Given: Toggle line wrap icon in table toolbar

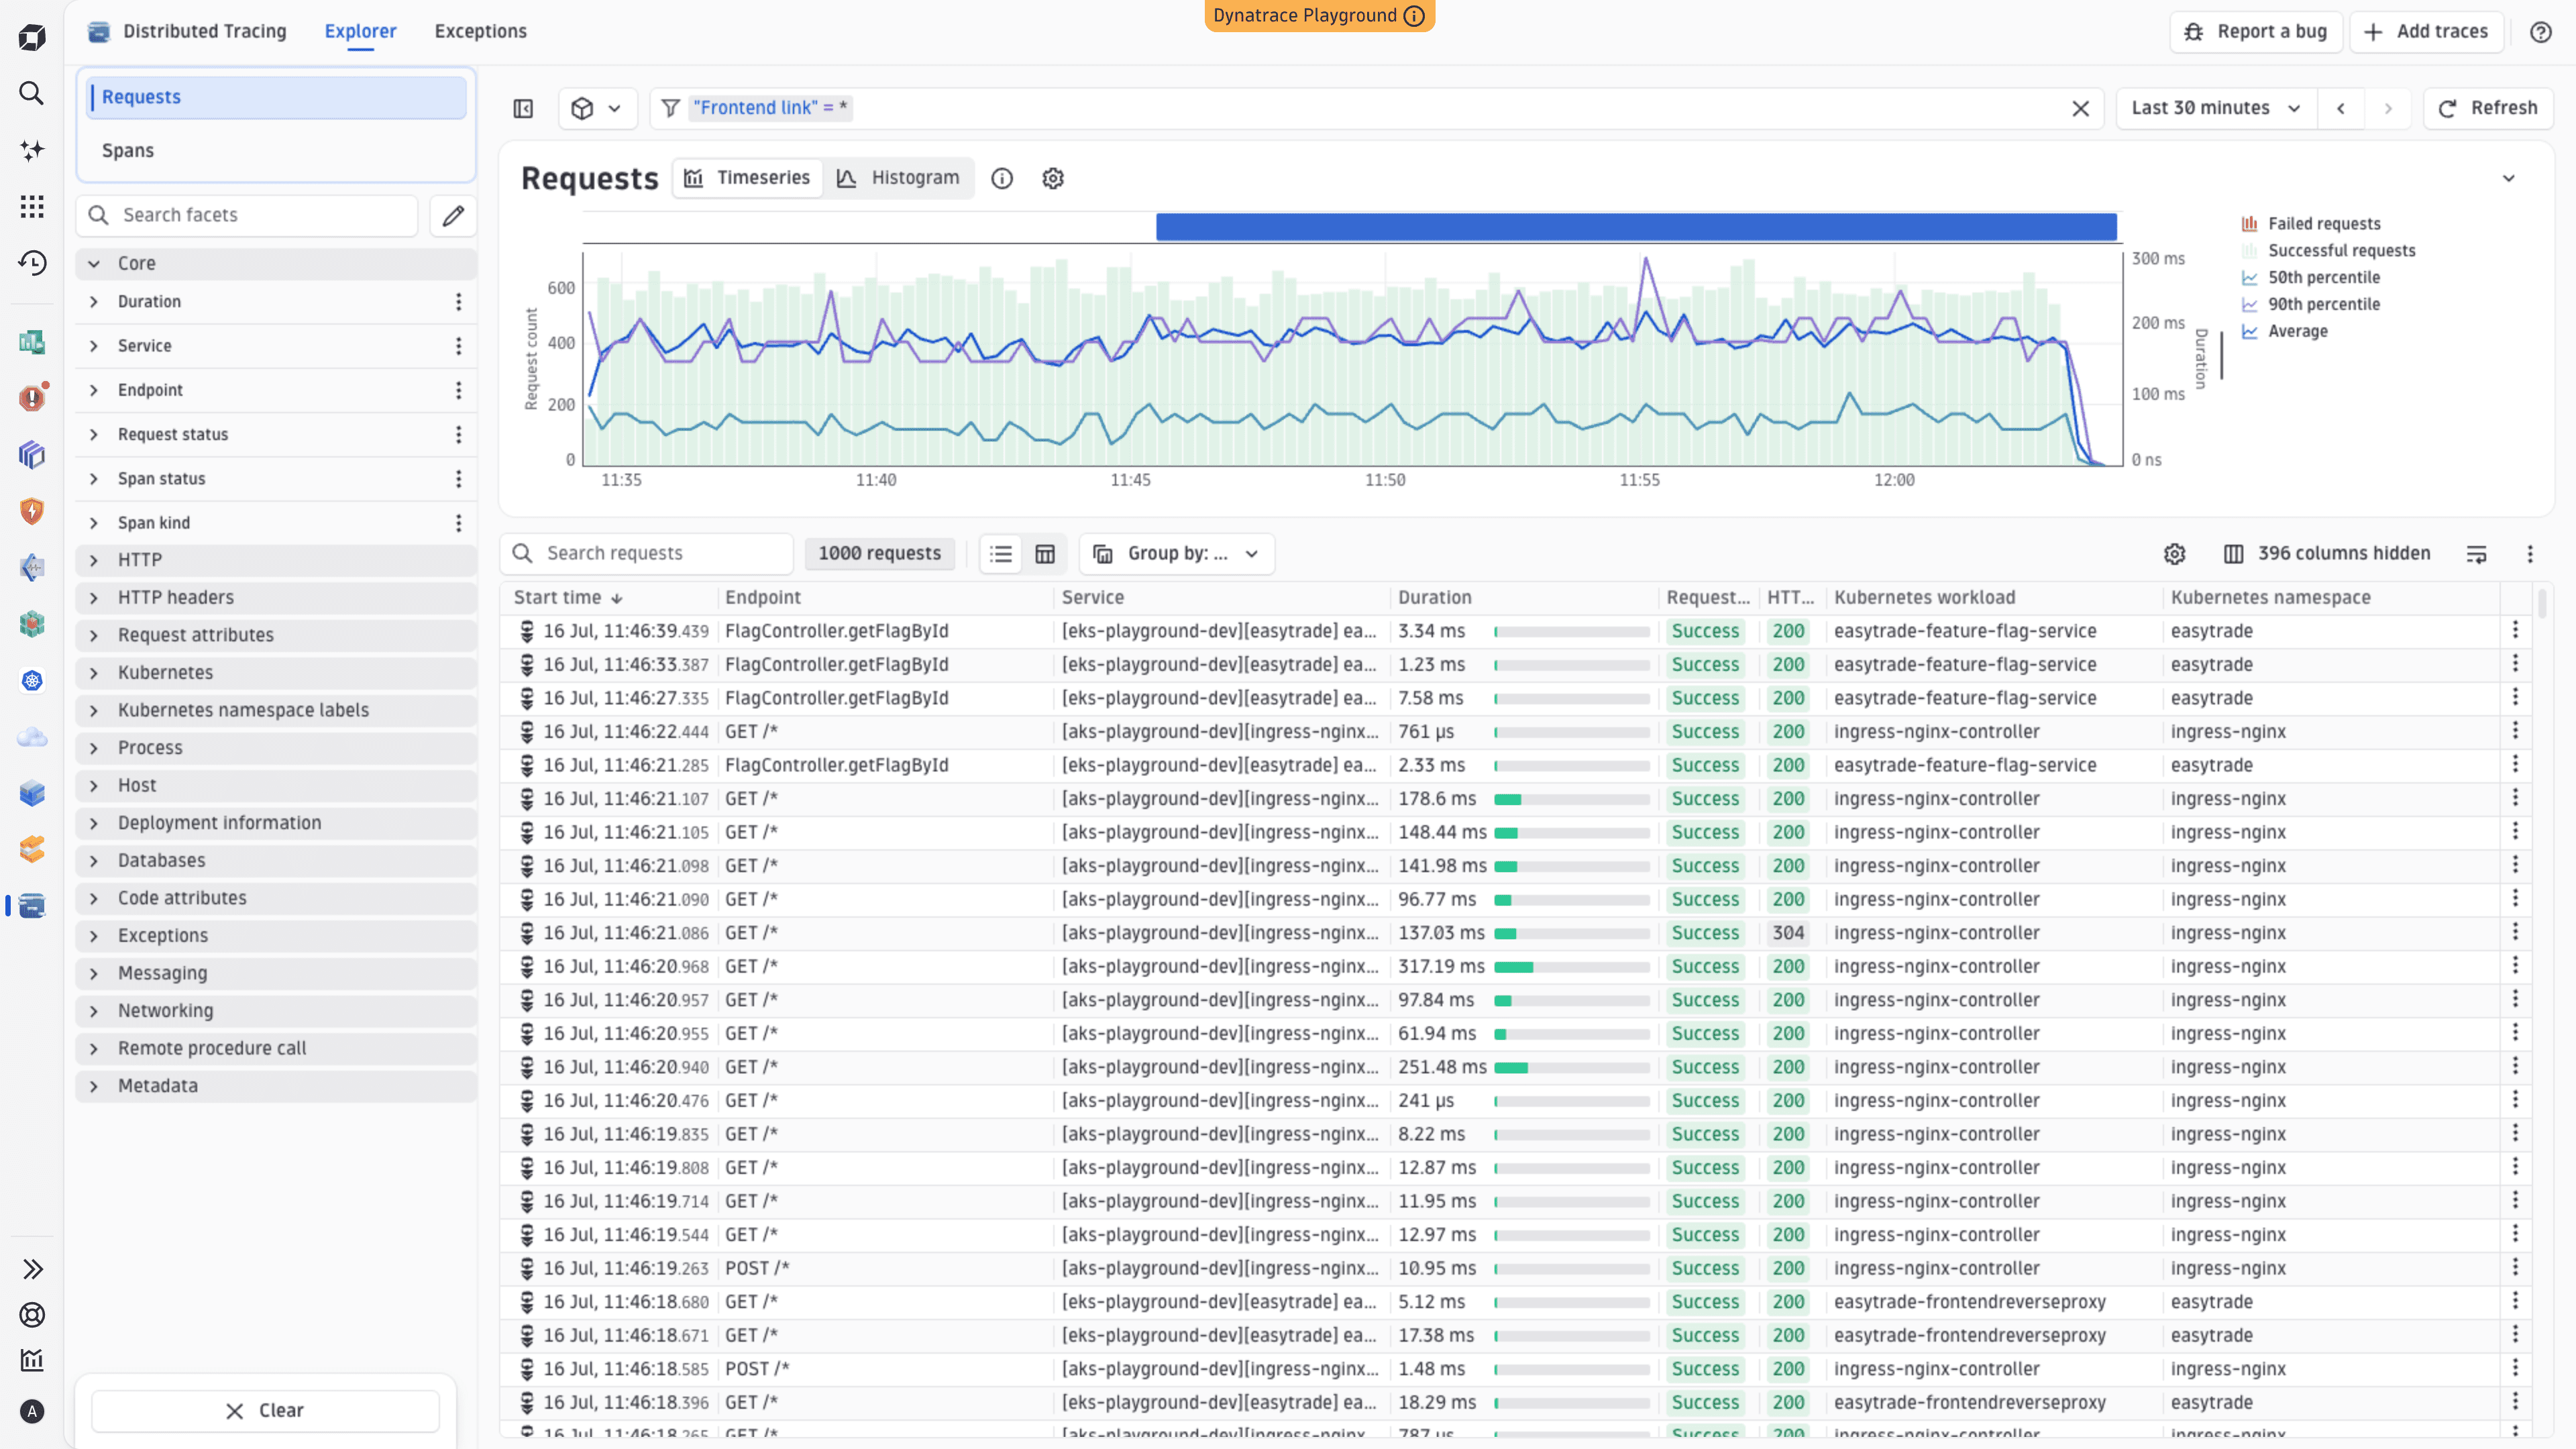Looking at the screenshot, I should tap(2476, 554).
